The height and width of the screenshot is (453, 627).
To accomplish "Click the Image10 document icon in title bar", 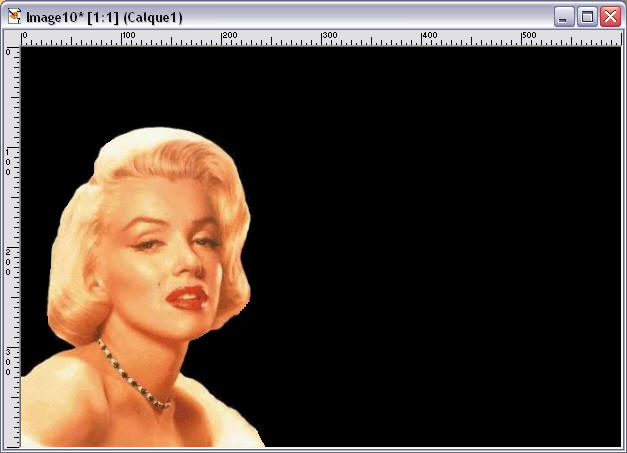I will 14,17.
